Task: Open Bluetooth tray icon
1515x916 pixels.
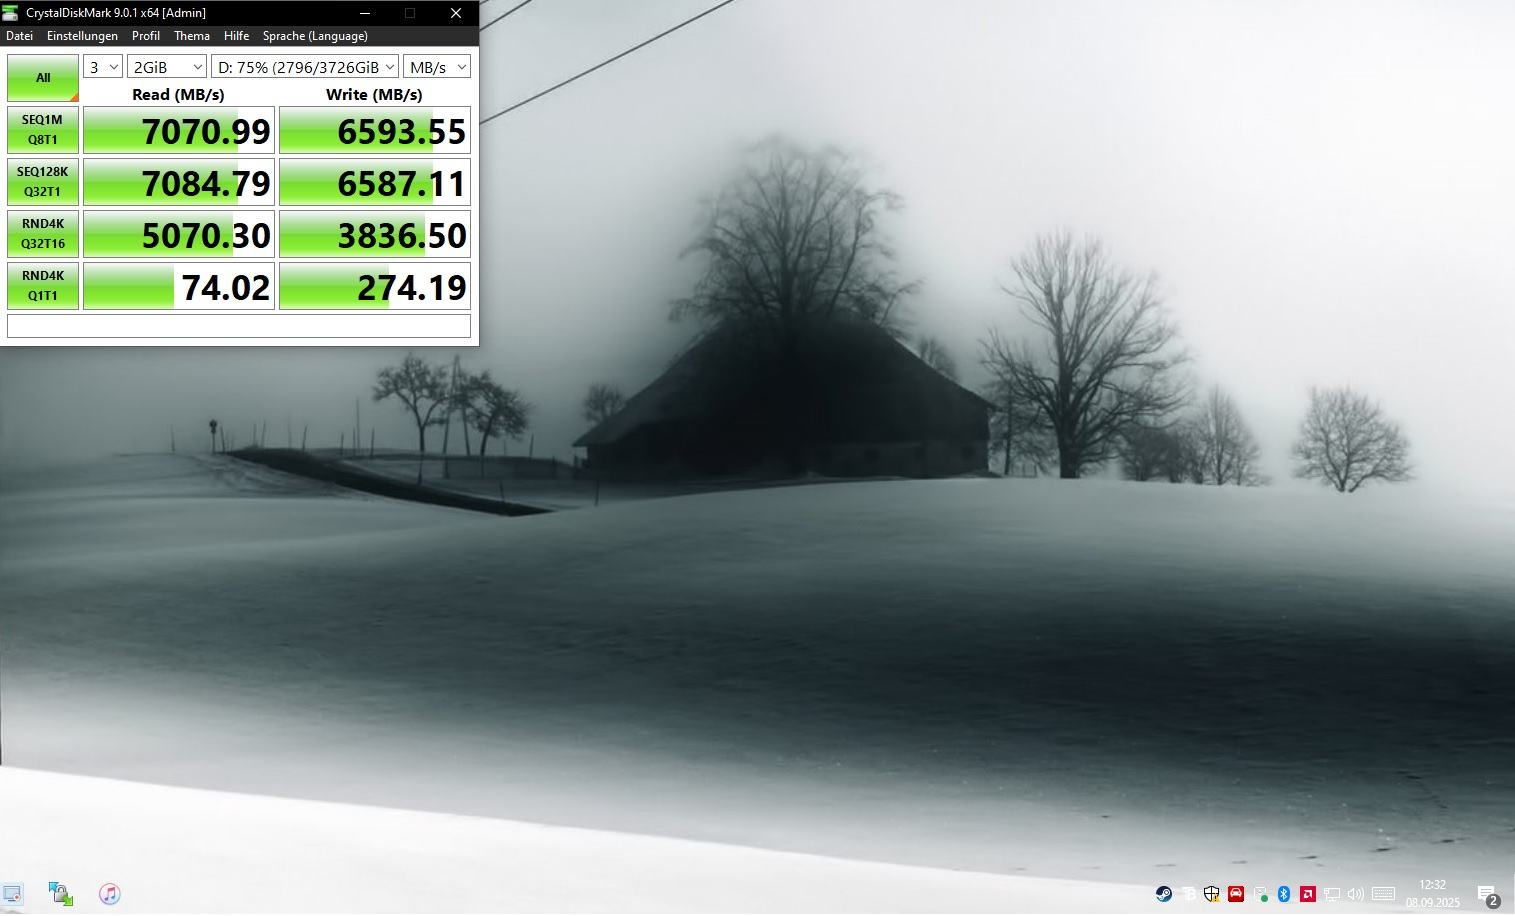Action: [x=1284, y=894]
